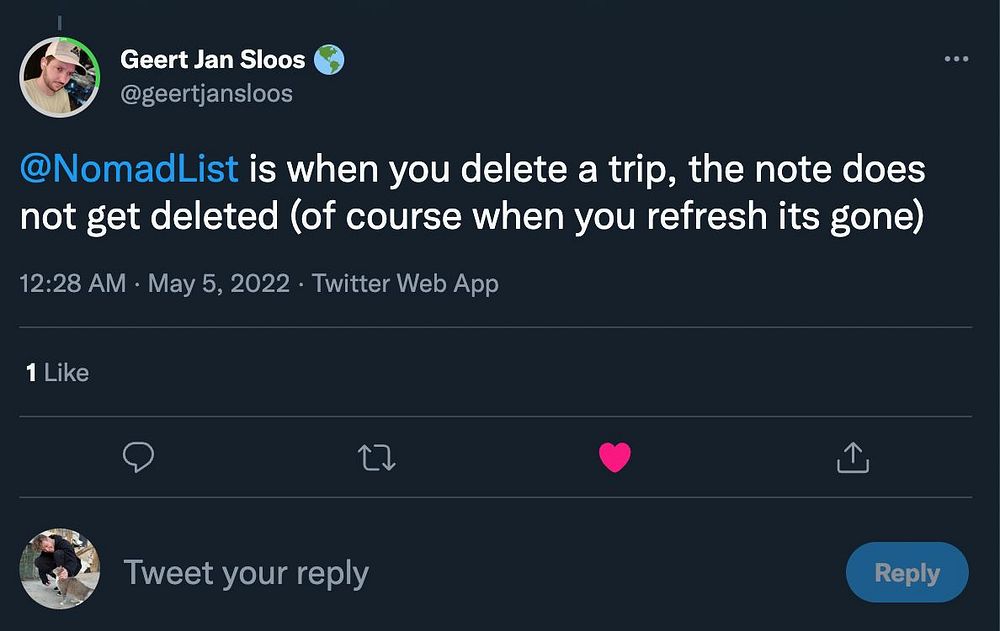The width and height of the screenshot is (1000, 631).
Task: Click the tweet body text
Action: point(580,192)
